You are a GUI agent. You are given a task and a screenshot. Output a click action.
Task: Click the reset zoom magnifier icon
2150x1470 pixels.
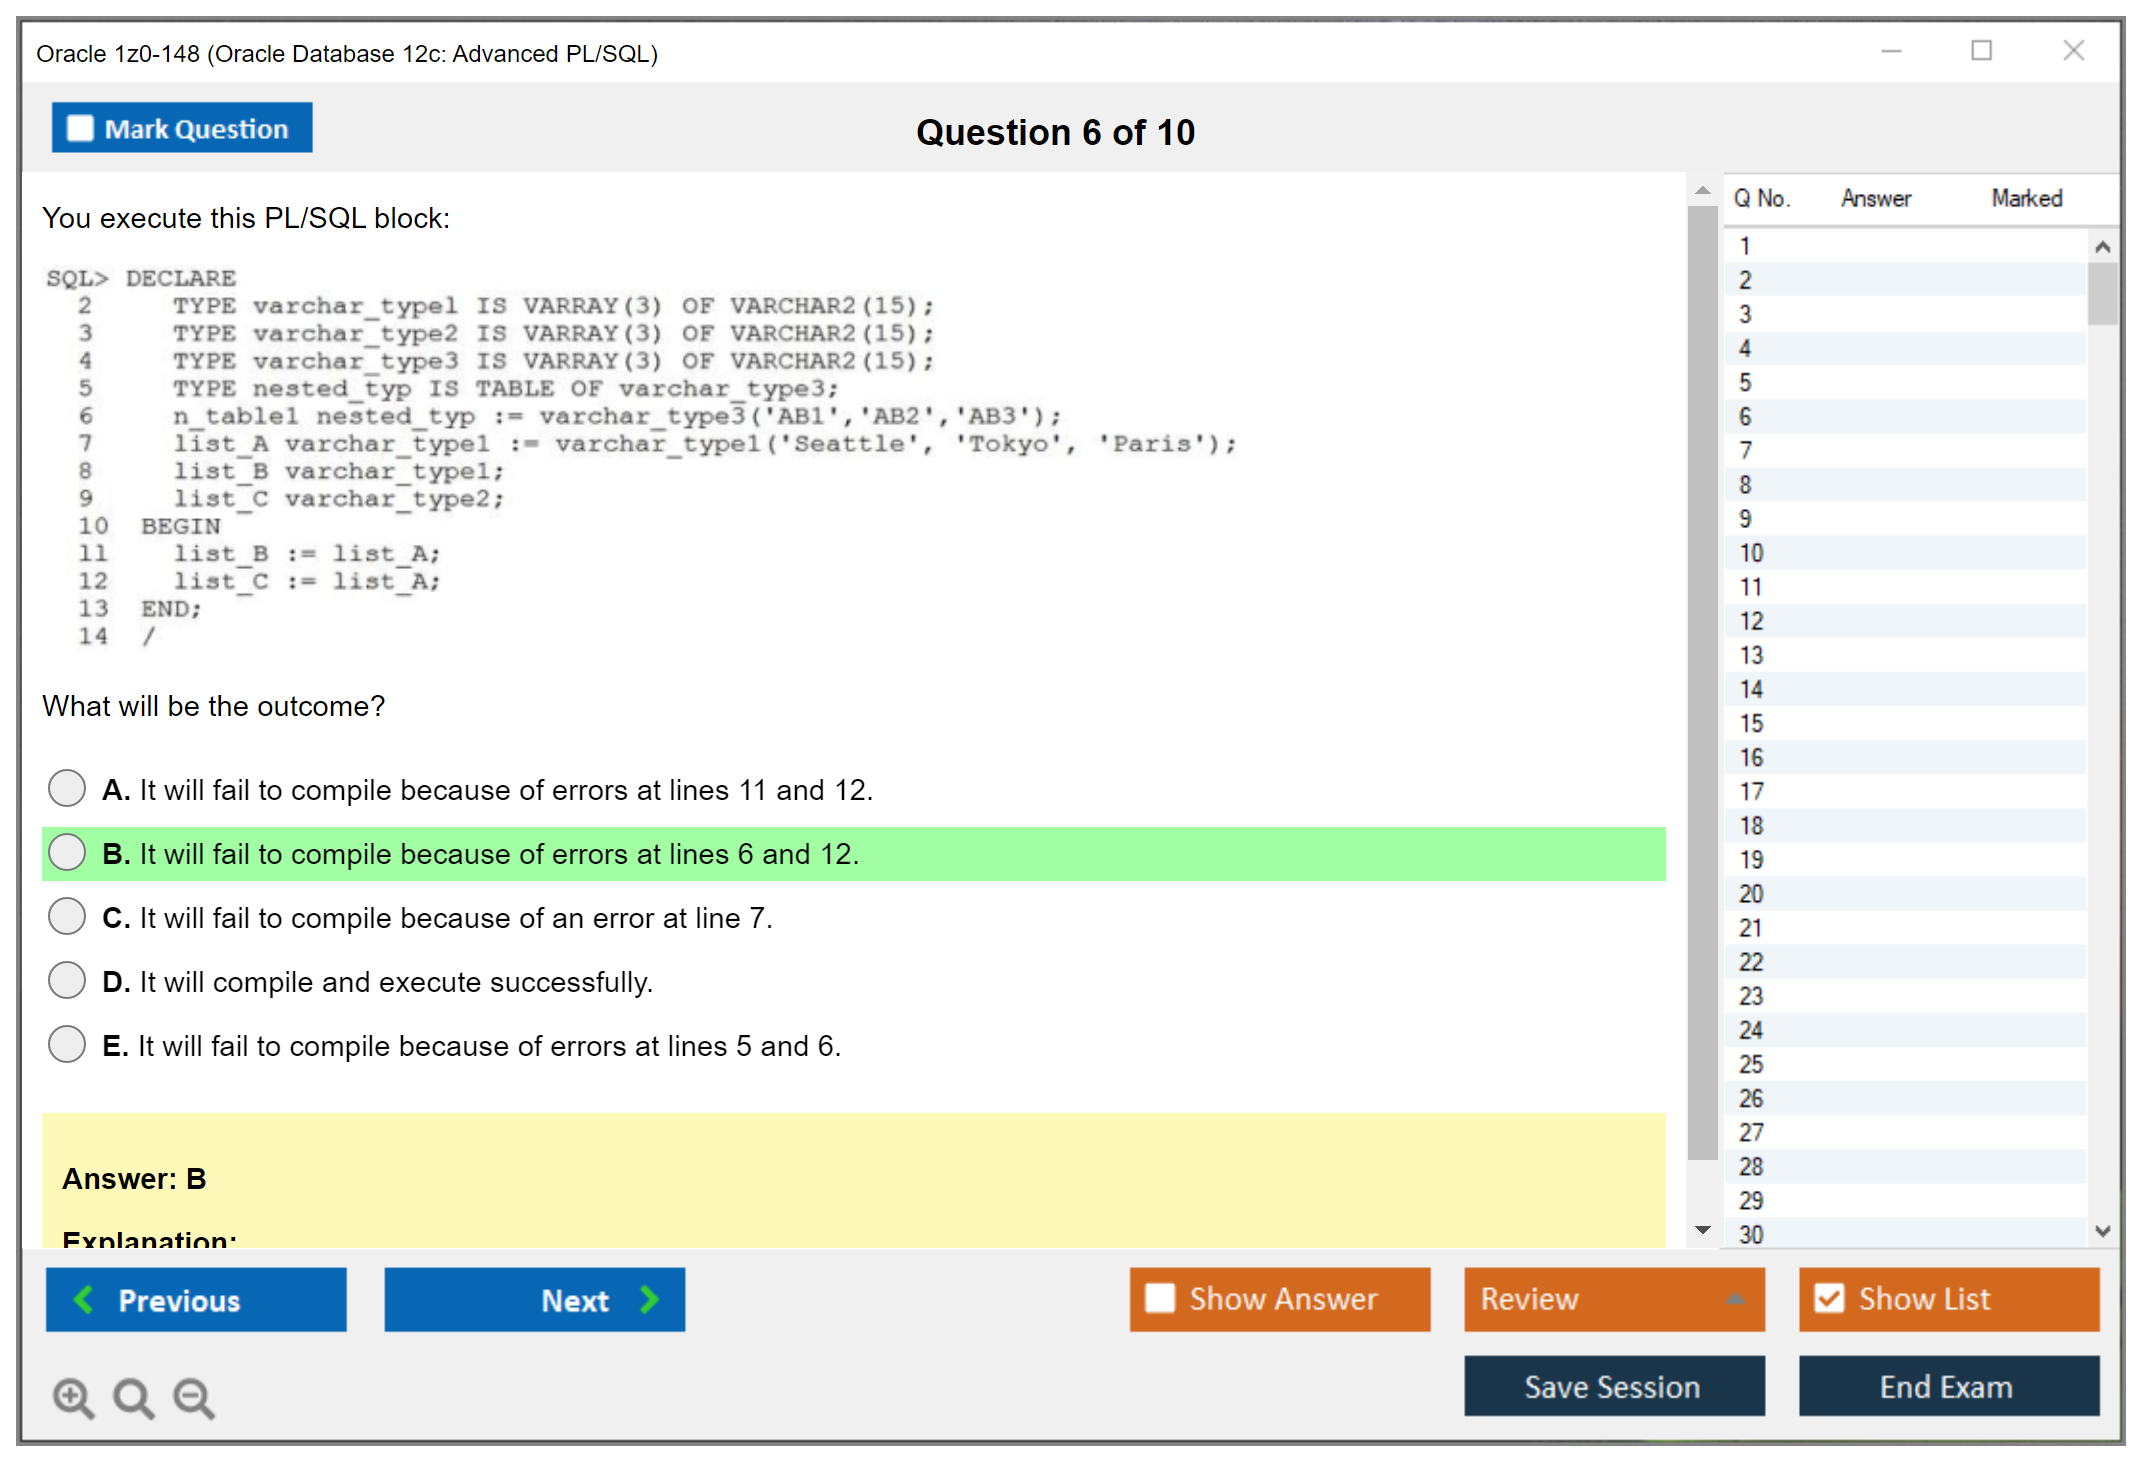click(x=133, y=1397)
